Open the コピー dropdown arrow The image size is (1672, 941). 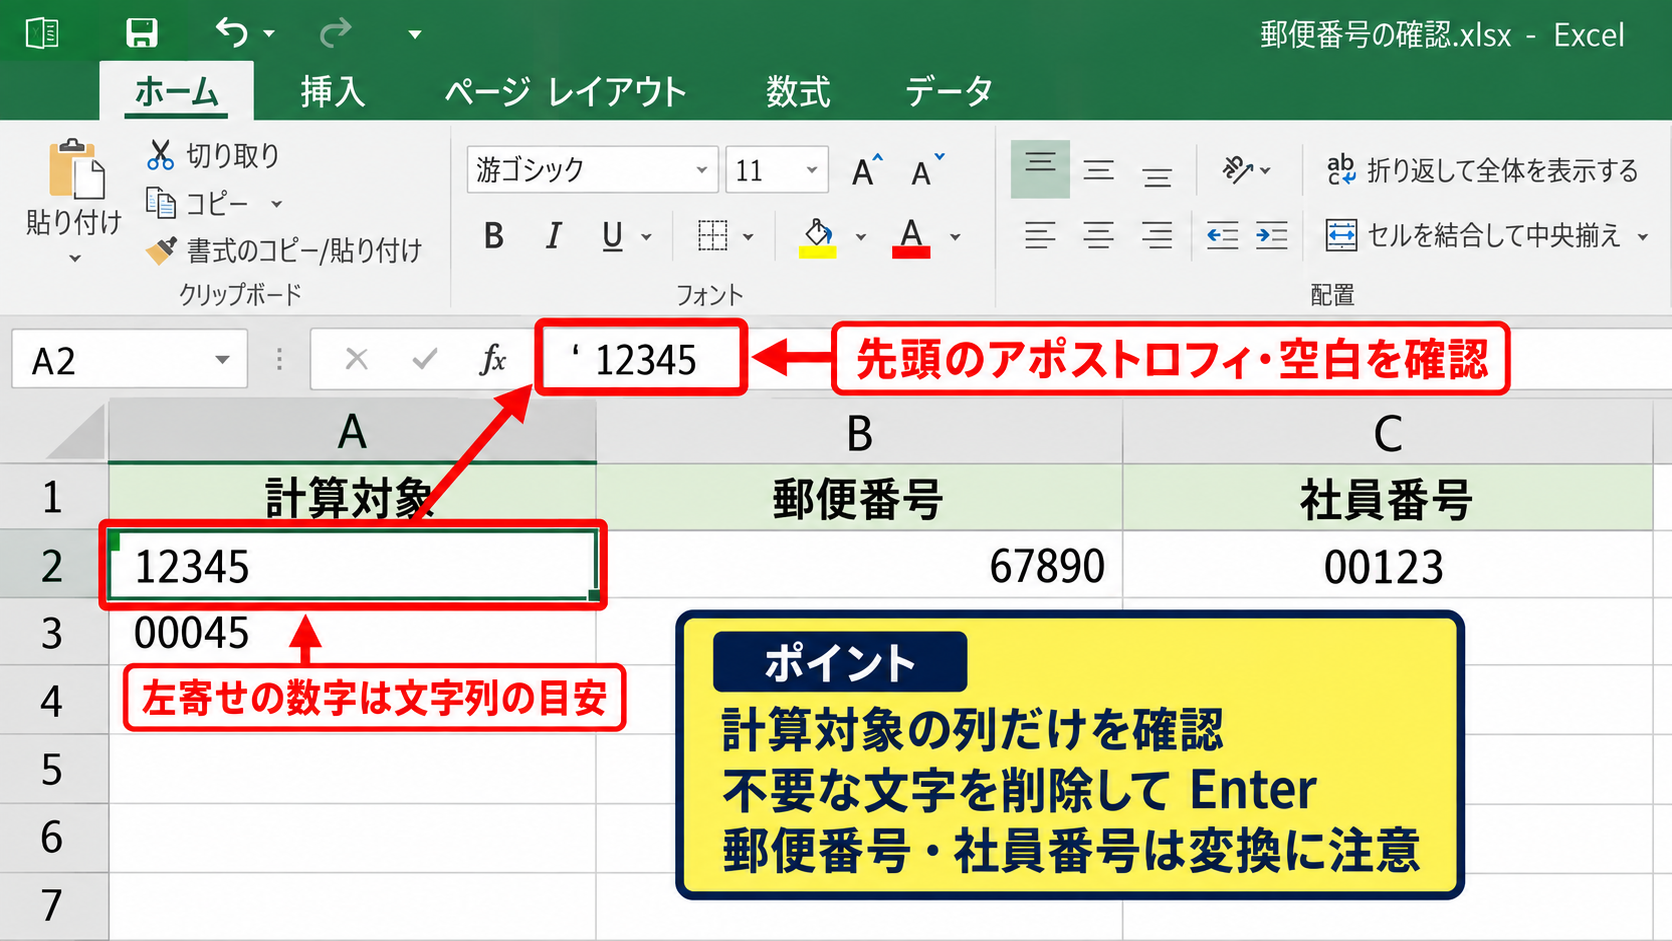coord(276,204)
